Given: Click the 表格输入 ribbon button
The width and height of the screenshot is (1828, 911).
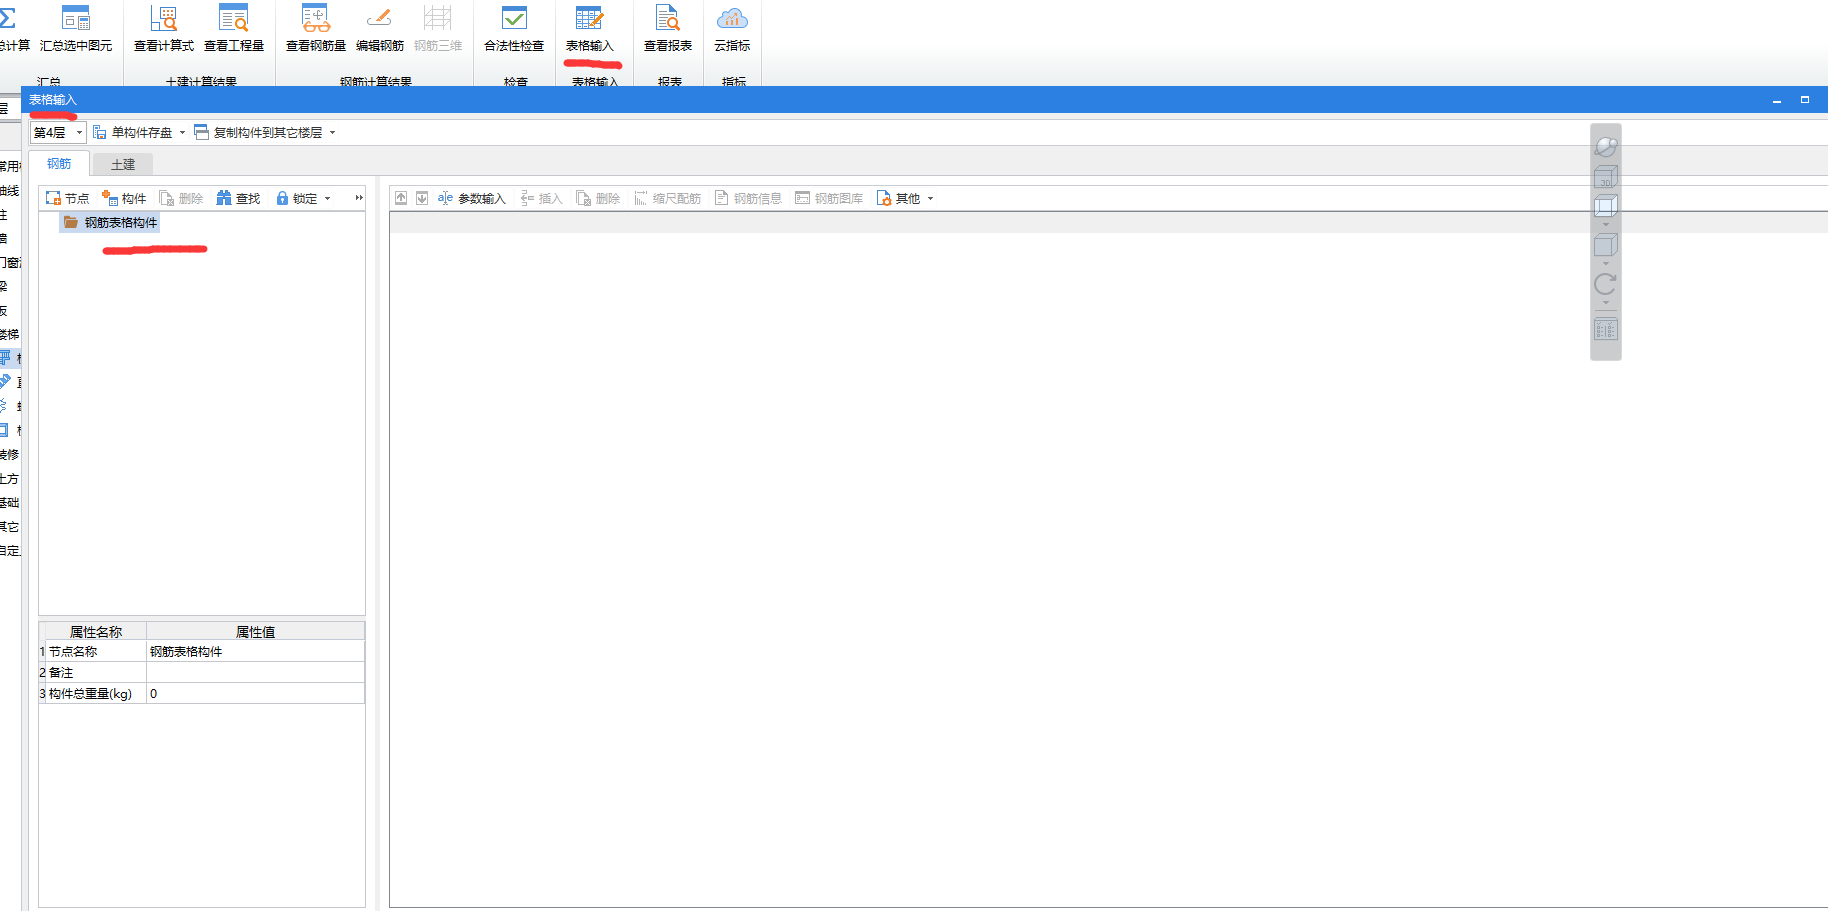Looking at the screenshot, I should 590,30.
